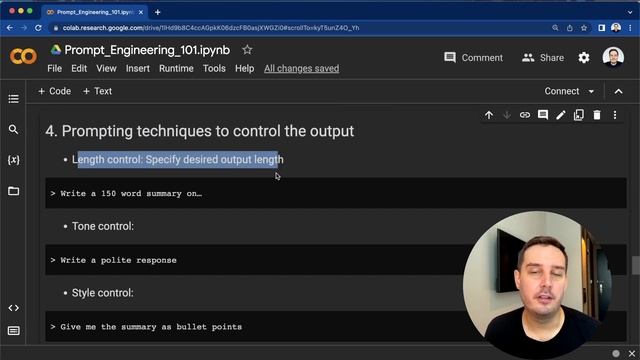
Task: Open Colab settings gear
Action: (x=584, y=58)
